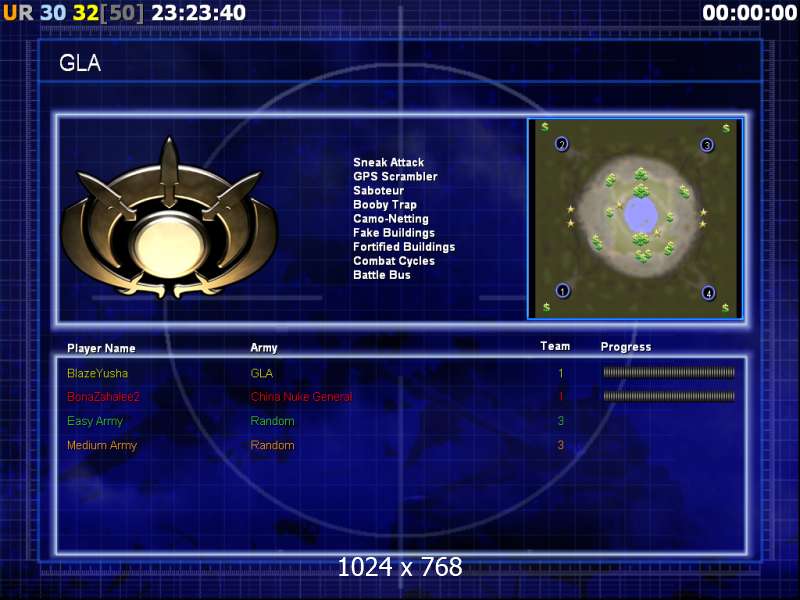Click the Progress column header

pyautogui.click(x=626, y=347)
